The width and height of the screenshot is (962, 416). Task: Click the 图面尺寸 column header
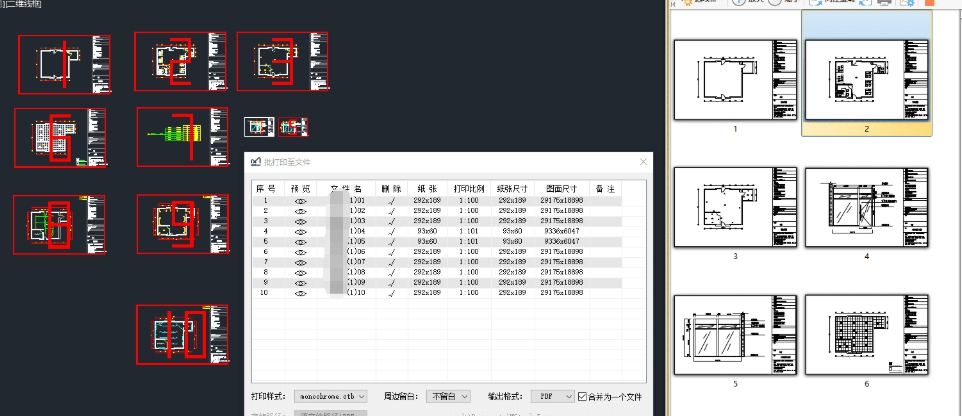[562, 188]
